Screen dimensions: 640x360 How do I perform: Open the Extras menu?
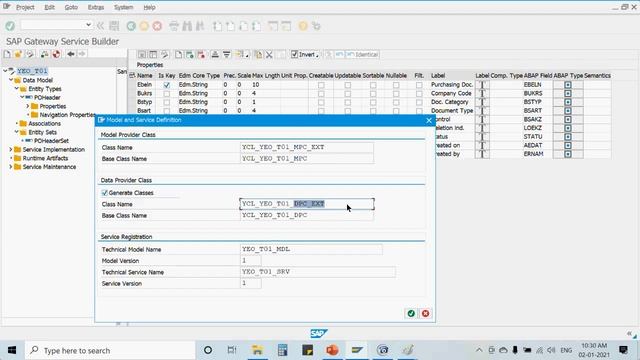(x=96, y=7)
